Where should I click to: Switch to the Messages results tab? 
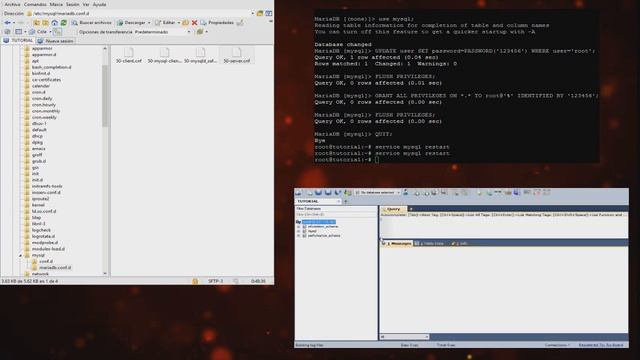click(398, 244)
